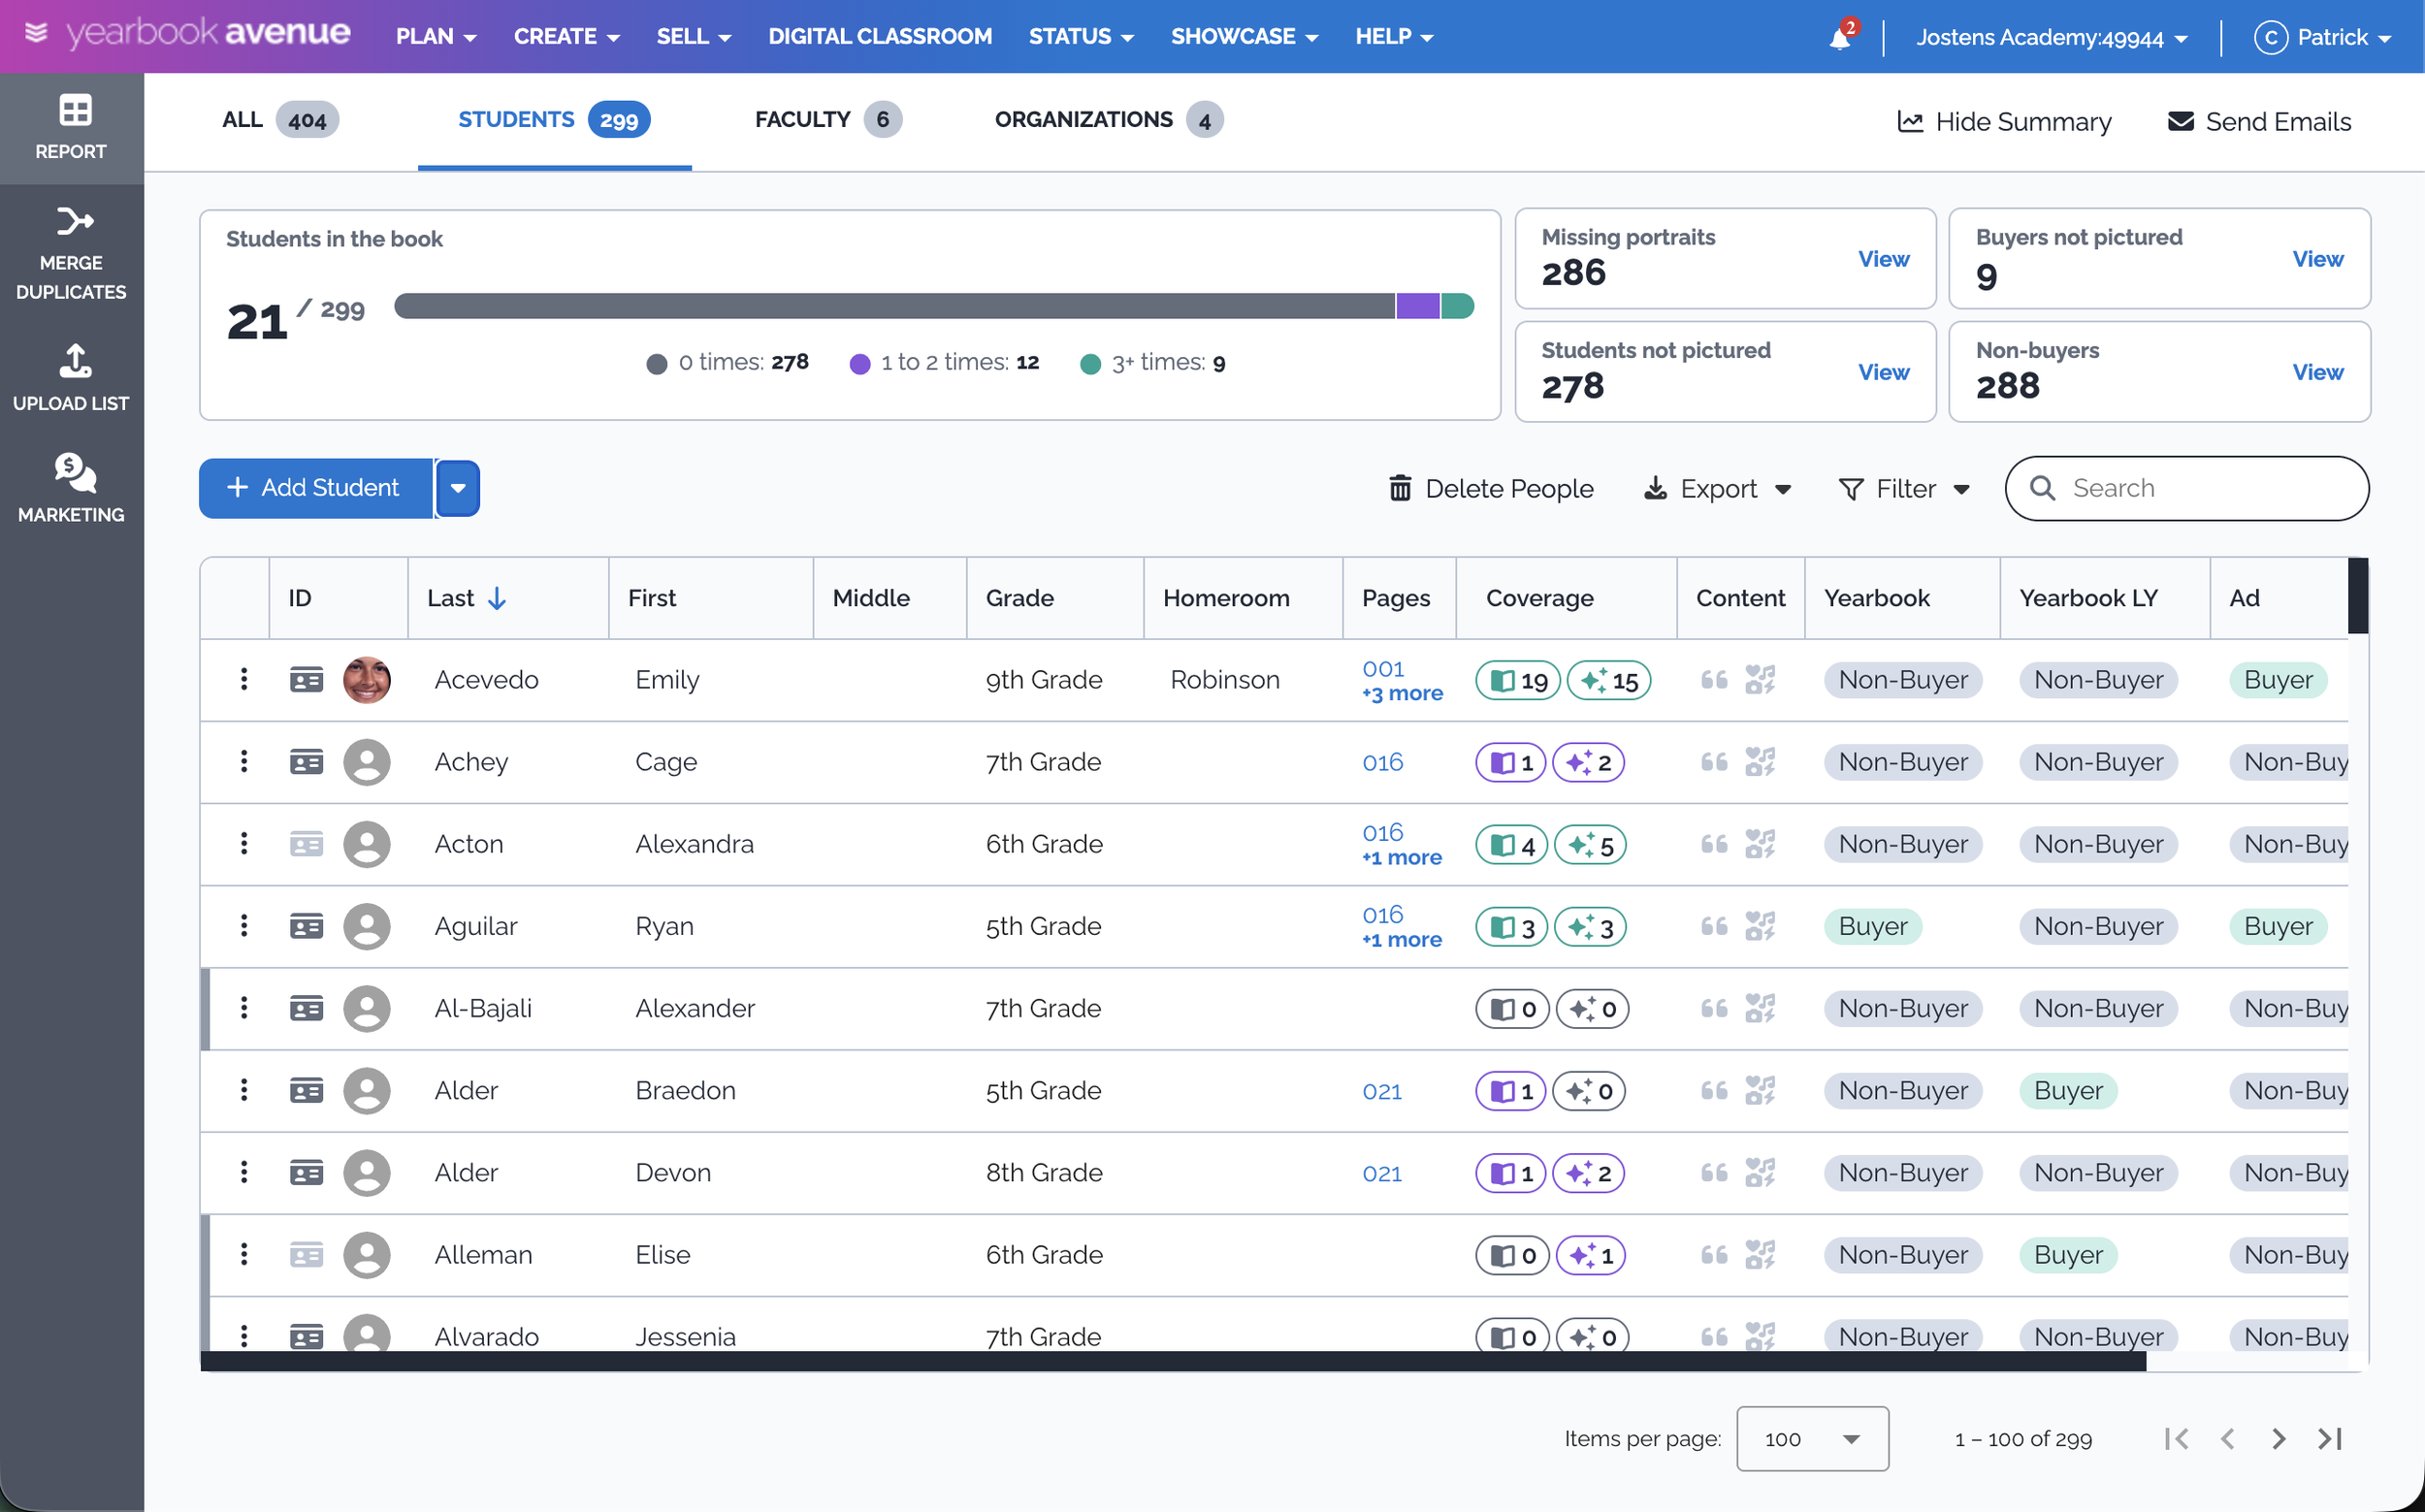Go to the next page arrow
The height and width of the screenshot is (1512, 2425).
point(2278,1438)
